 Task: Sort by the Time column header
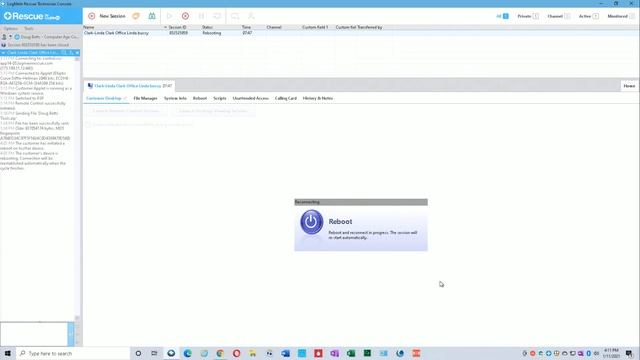(246, 27)
